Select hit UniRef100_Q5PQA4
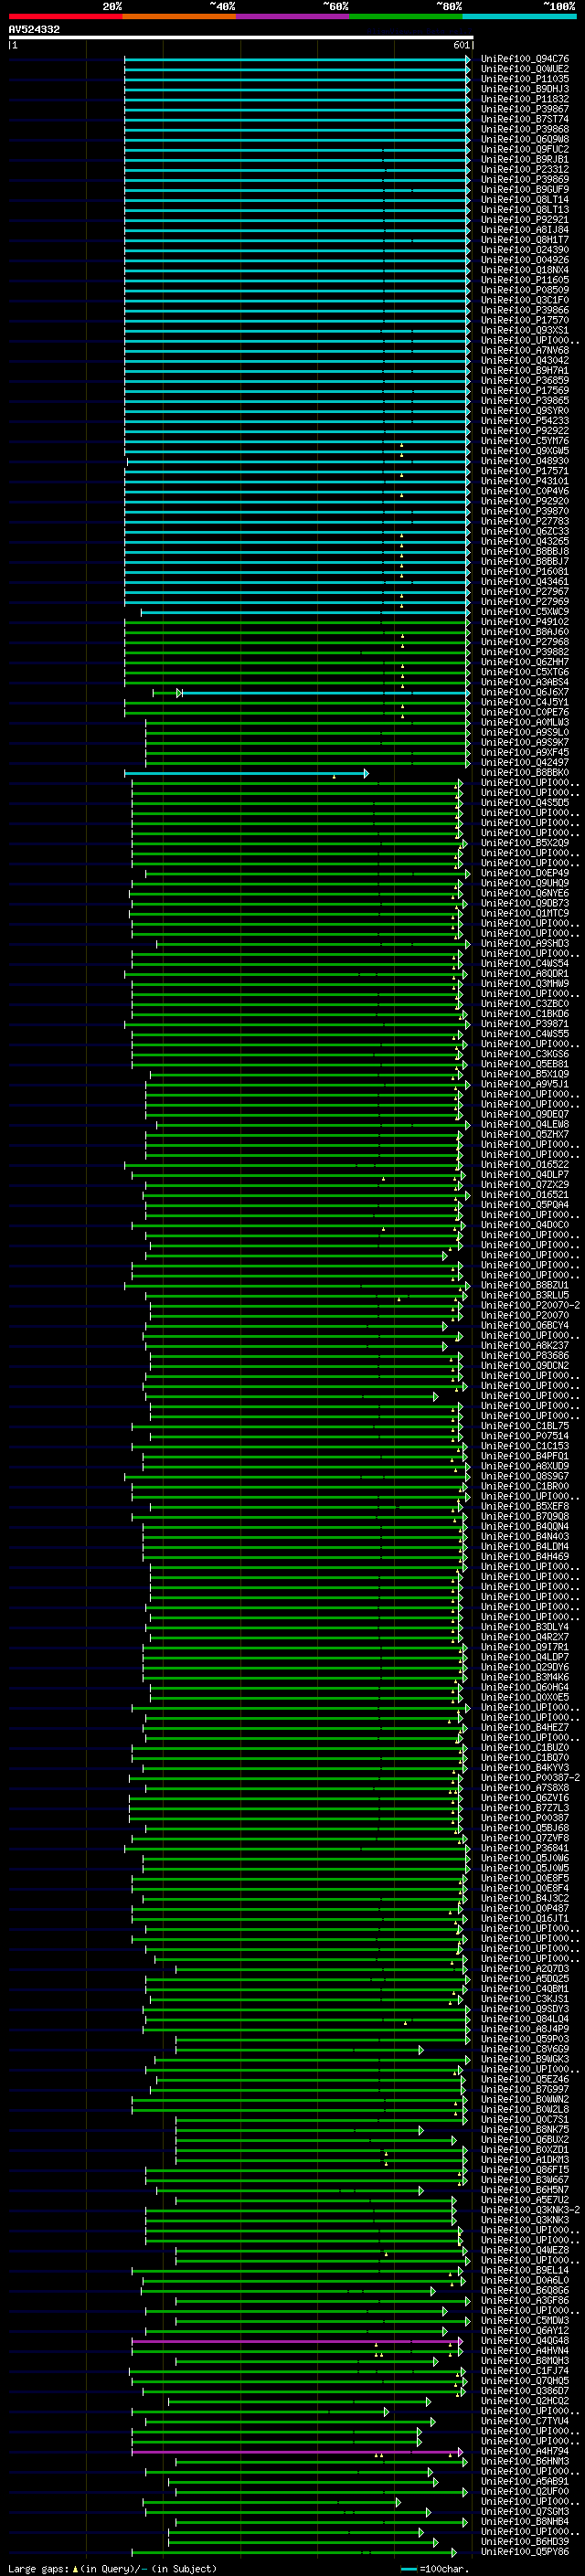 525,1205
